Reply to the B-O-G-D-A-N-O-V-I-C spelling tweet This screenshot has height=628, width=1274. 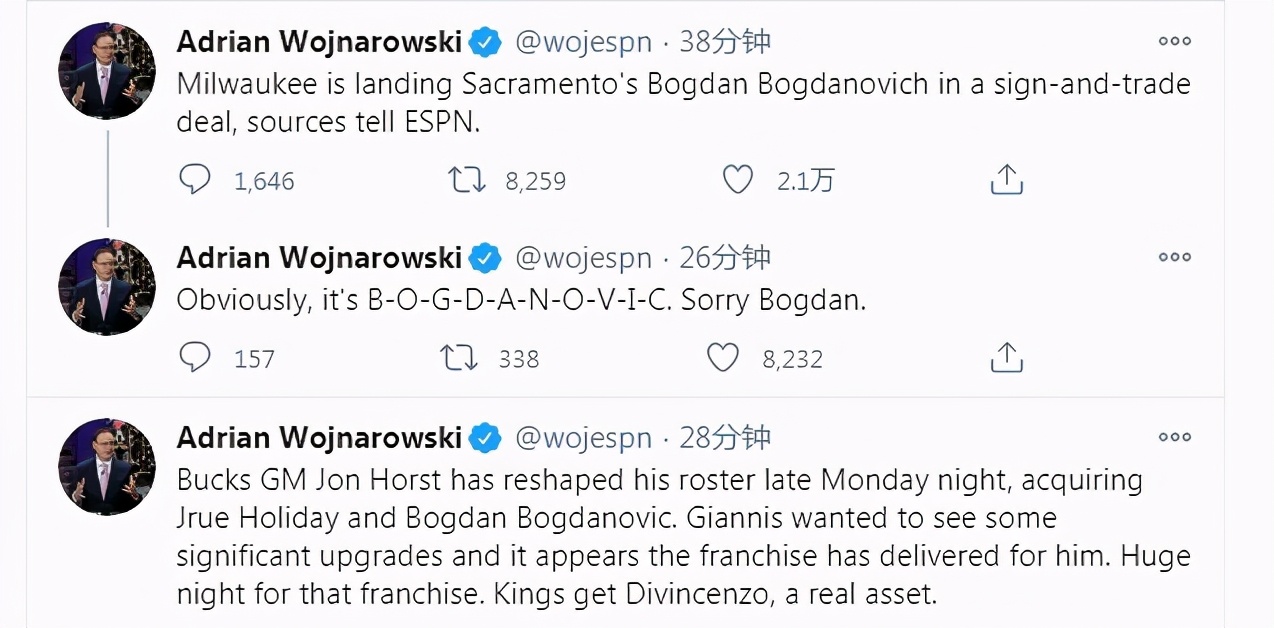pyautogui.click(x=195, y=358)
